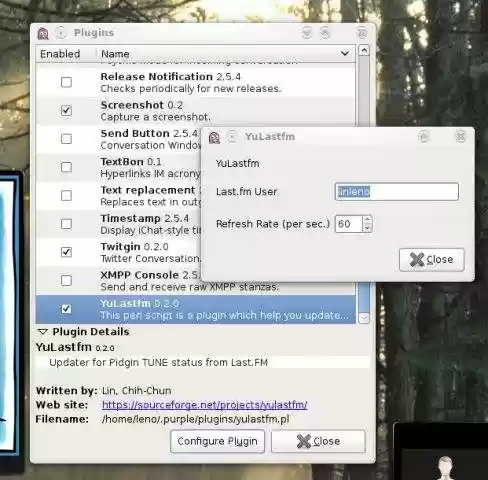The image size is (488, 480).
Task: Enable the Text replacement plugin checkbox
Action: click(66, 195)
